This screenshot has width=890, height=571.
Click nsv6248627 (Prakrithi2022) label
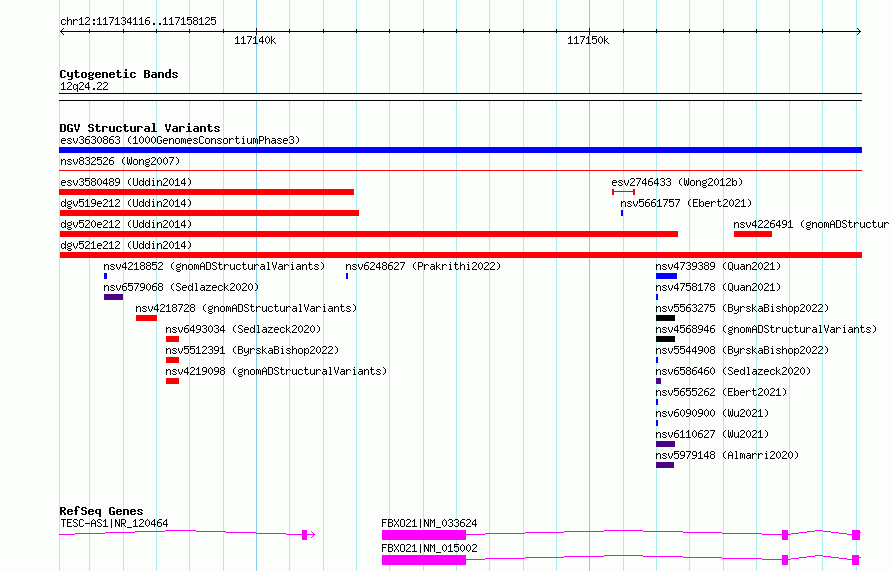pyautogui.click(x=423, y=266)
